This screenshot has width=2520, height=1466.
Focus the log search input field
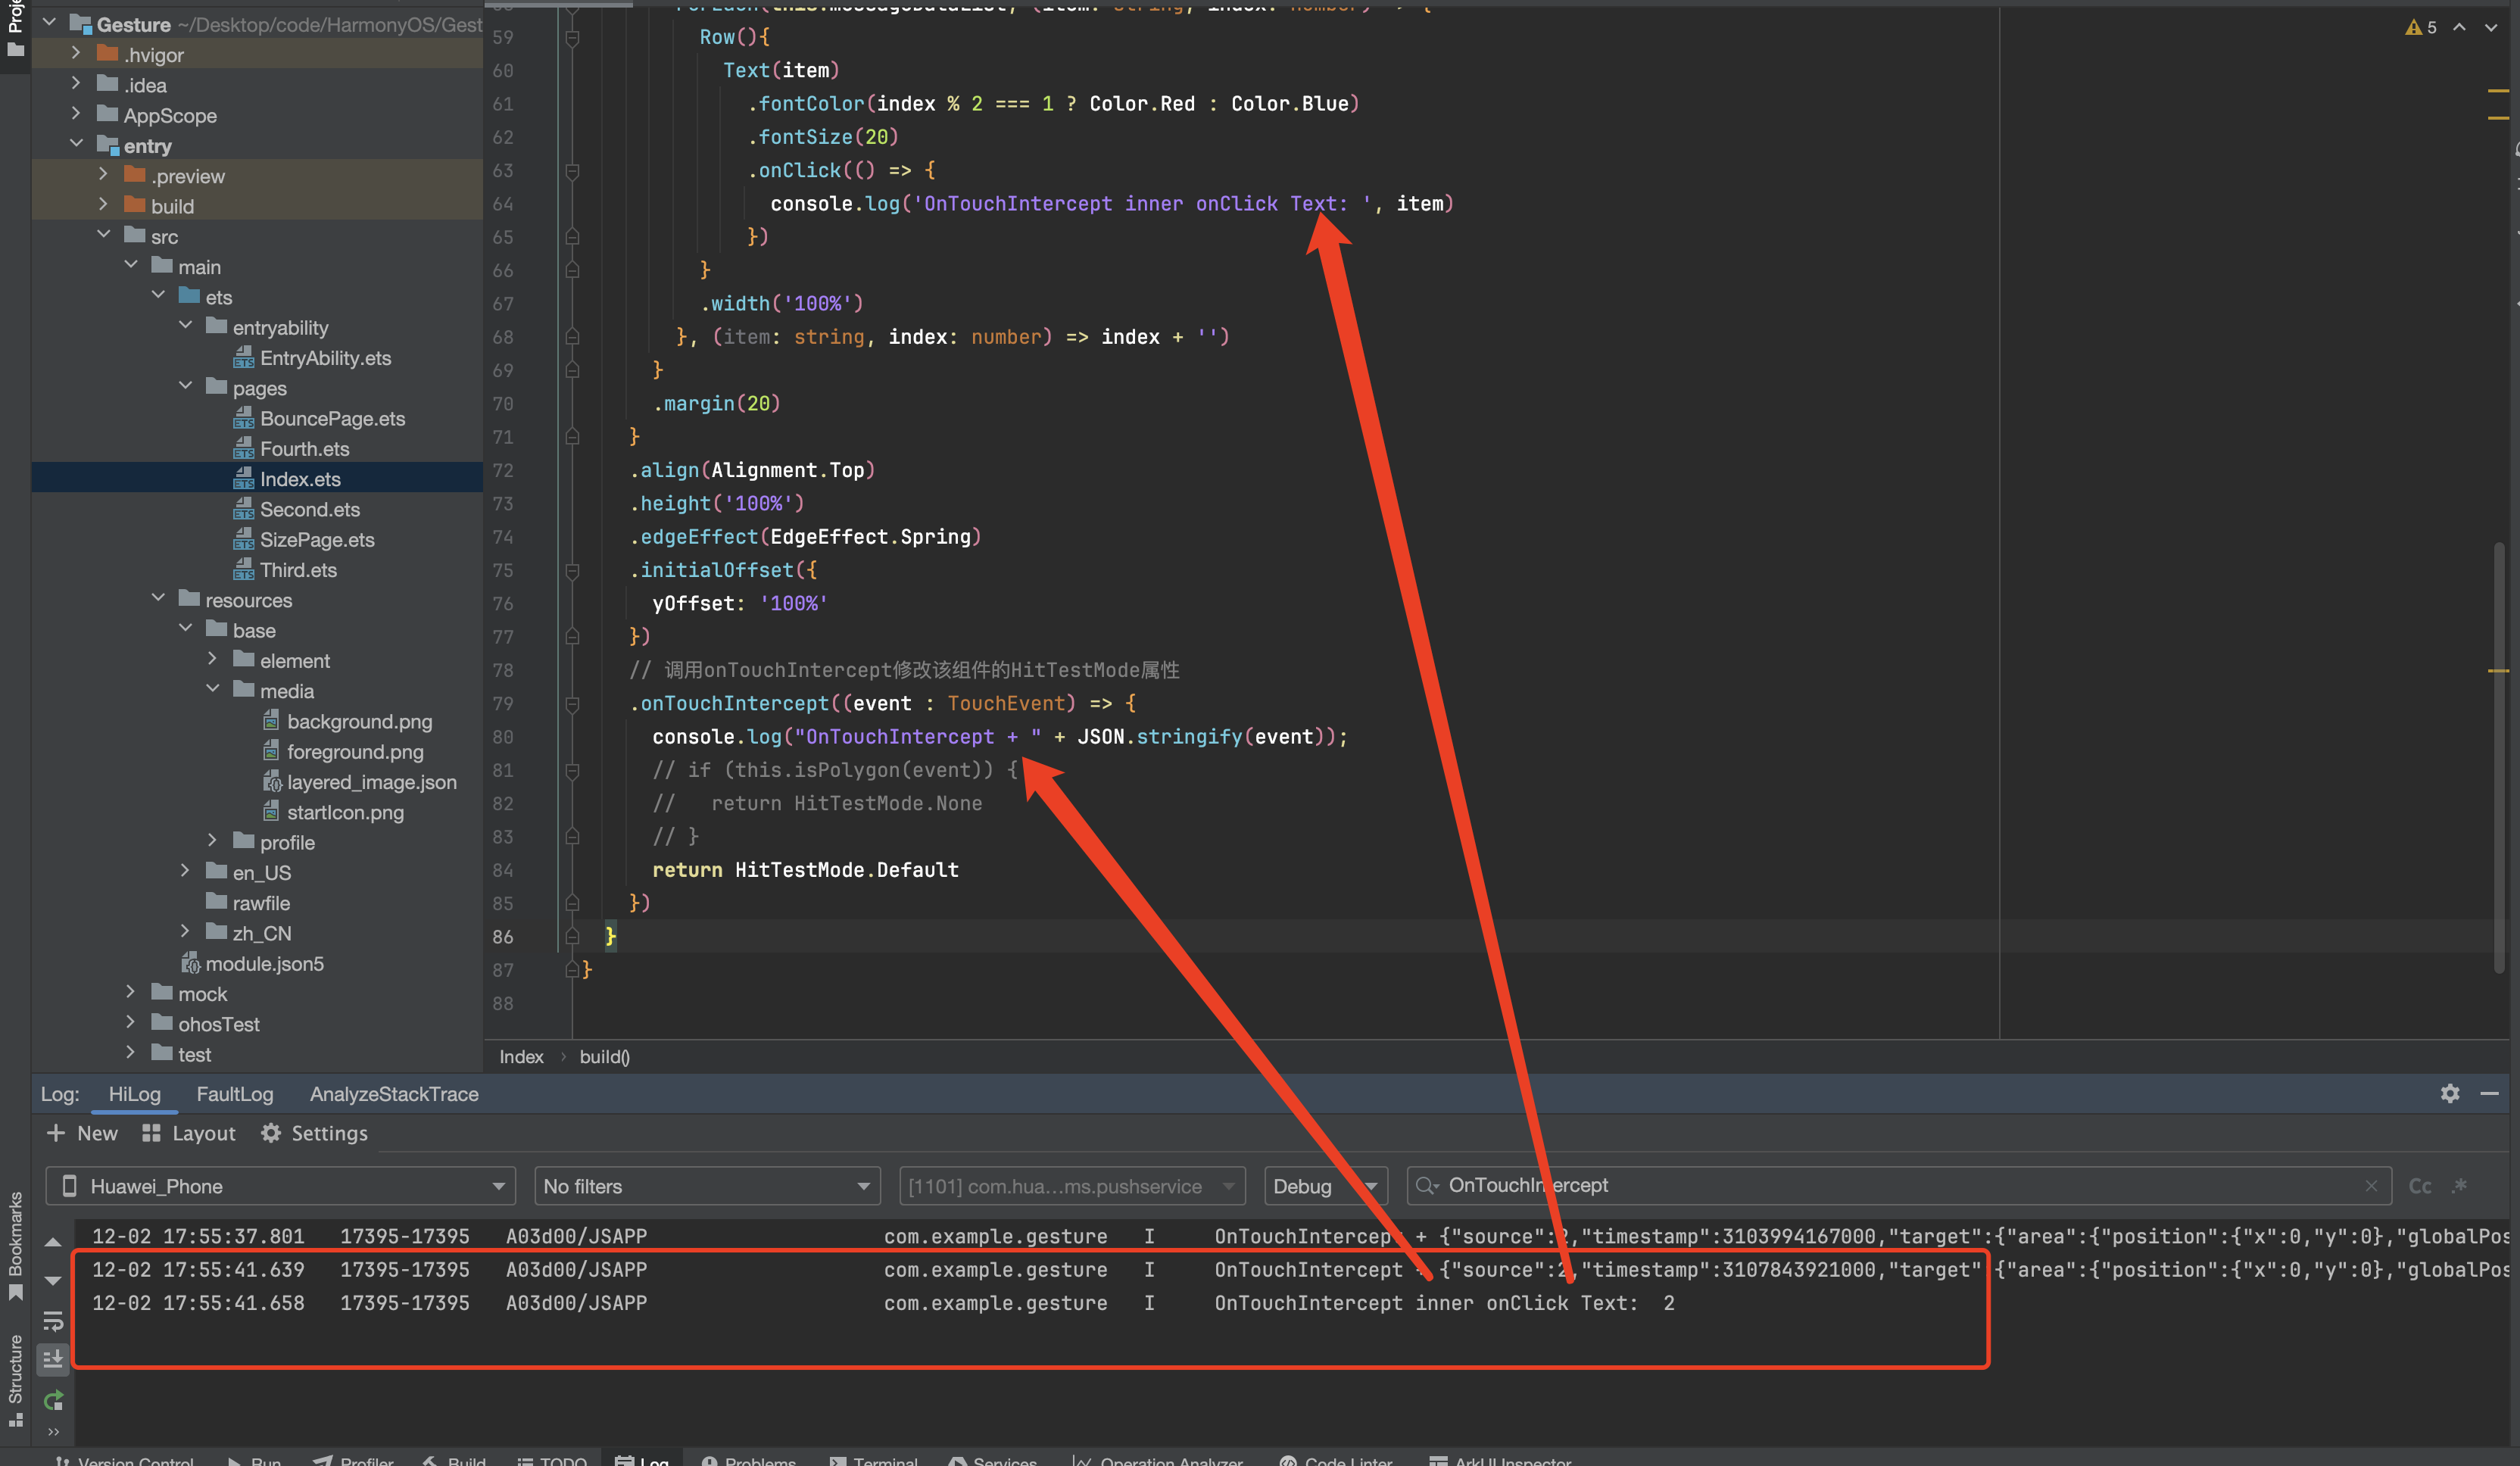pos(1898,1186)
